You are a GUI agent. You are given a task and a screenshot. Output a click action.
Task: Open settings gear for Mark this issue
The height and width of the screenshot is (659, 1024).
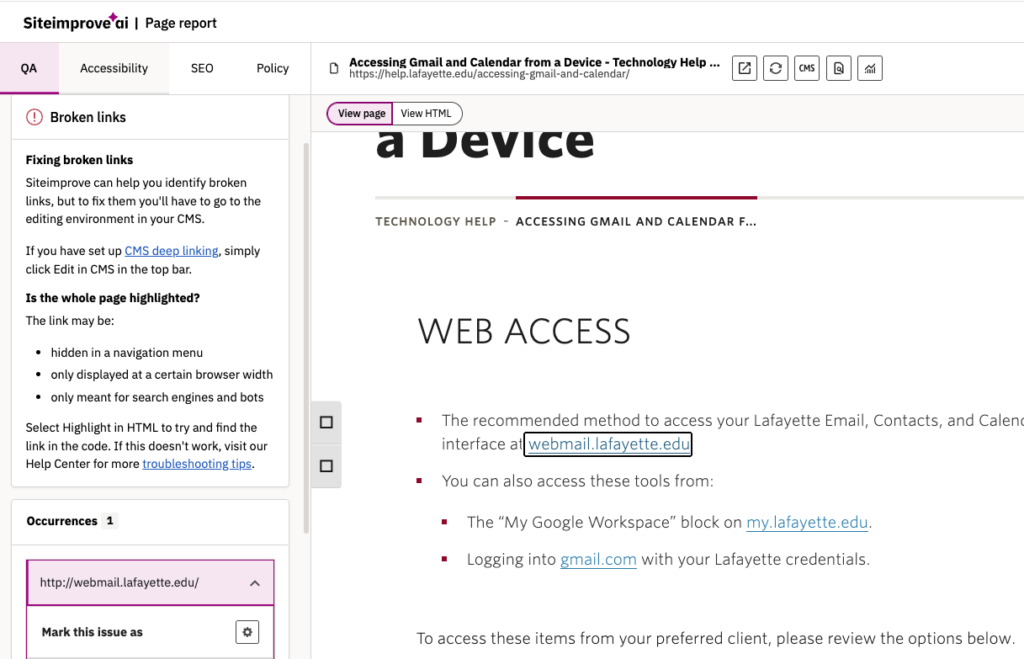click(x=247, y=632)
